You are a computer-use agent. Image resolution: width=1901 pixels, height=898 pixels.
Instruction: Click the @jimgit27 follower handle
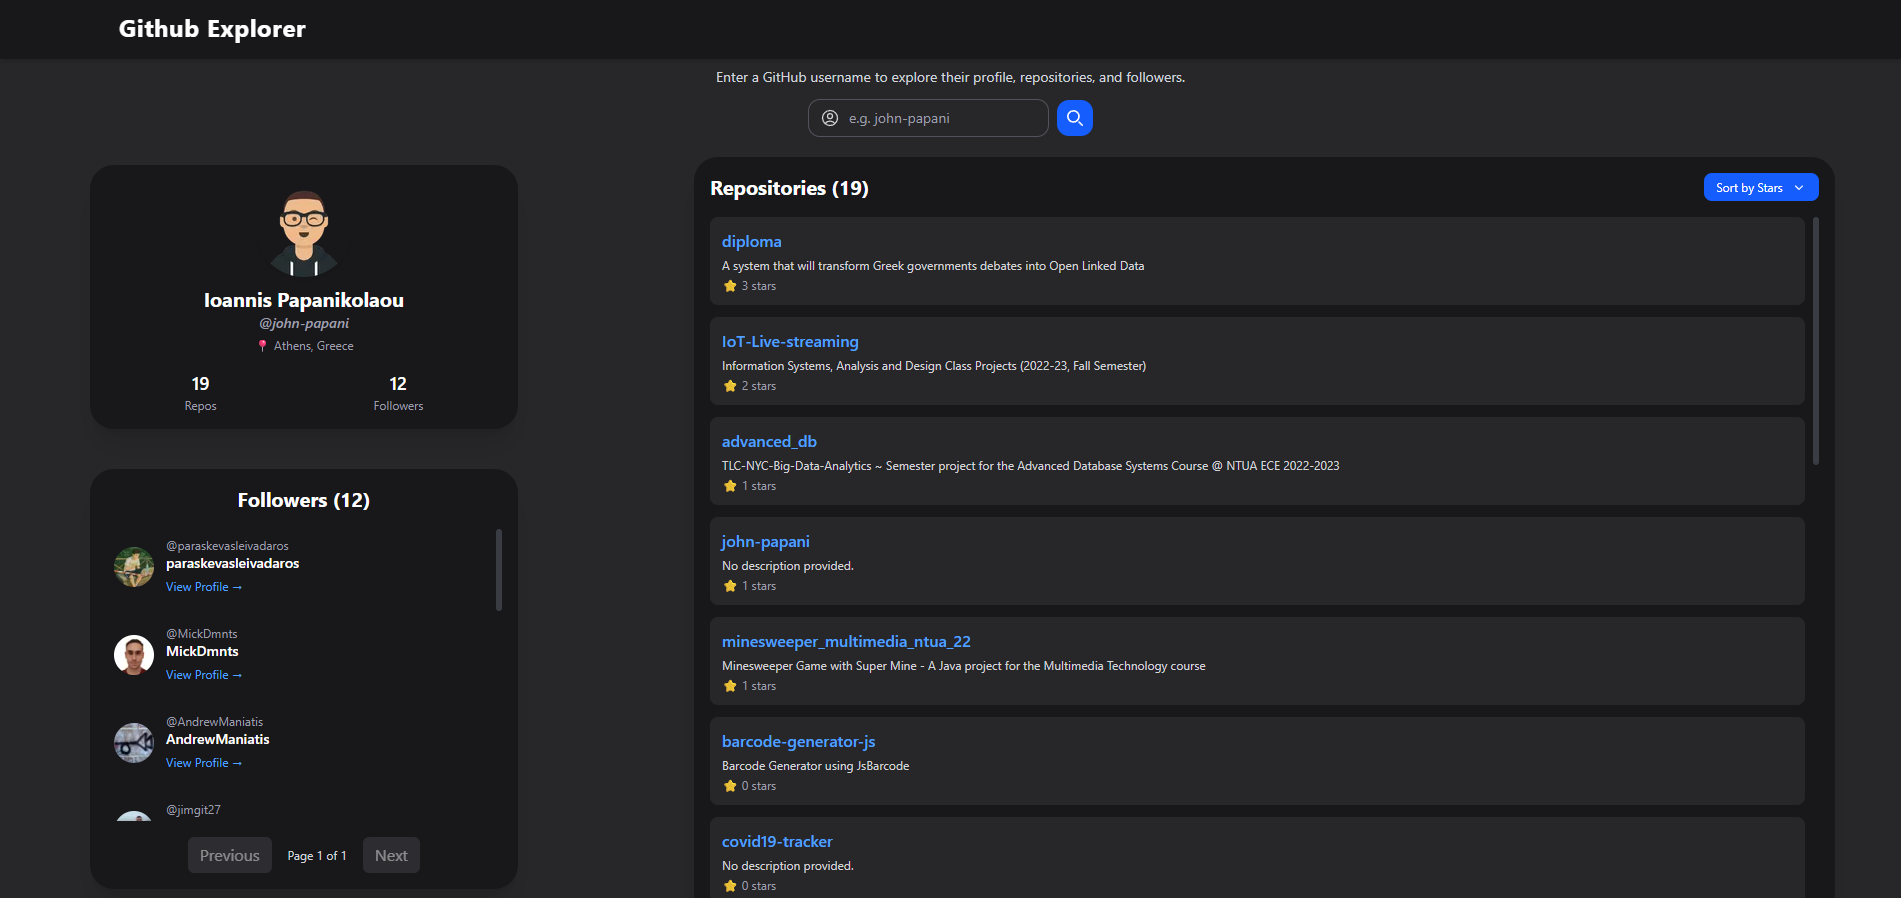pyautogui.click(x=193, y=810)
